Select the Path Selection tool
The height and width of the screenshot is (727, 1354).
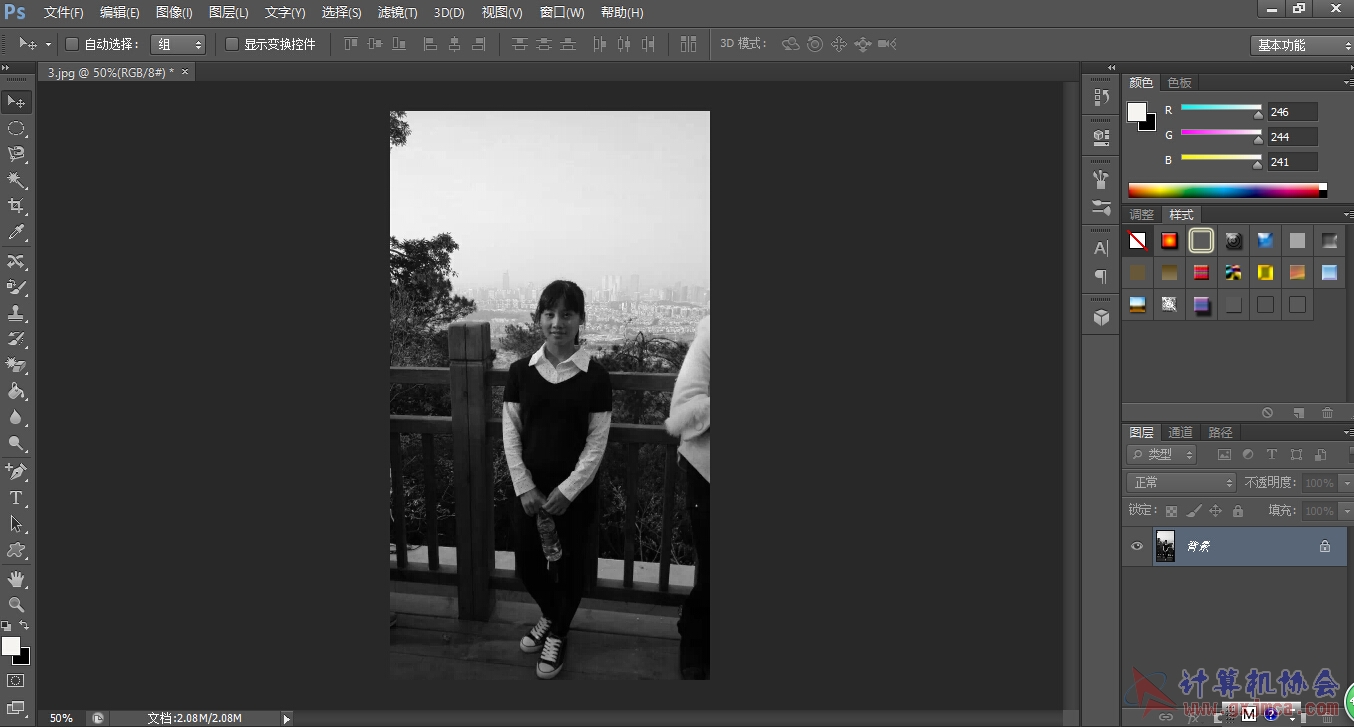(x=16, y=523)
